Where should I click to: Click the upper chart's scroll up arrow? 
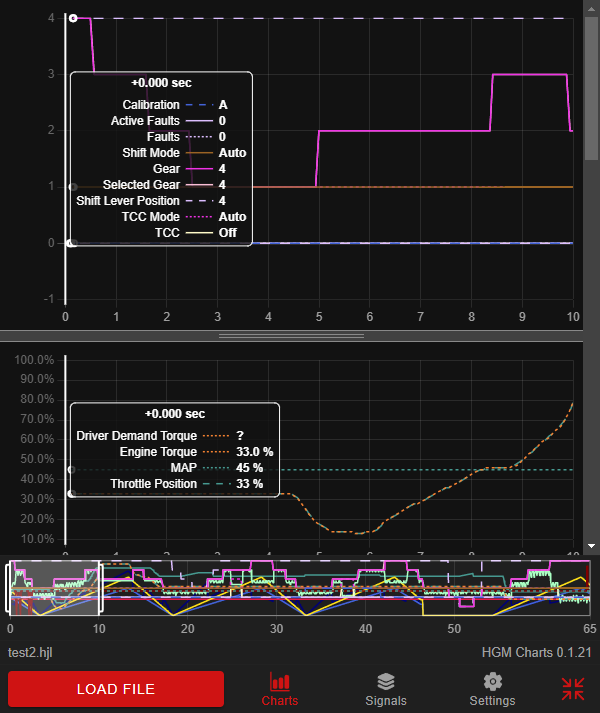591,7
